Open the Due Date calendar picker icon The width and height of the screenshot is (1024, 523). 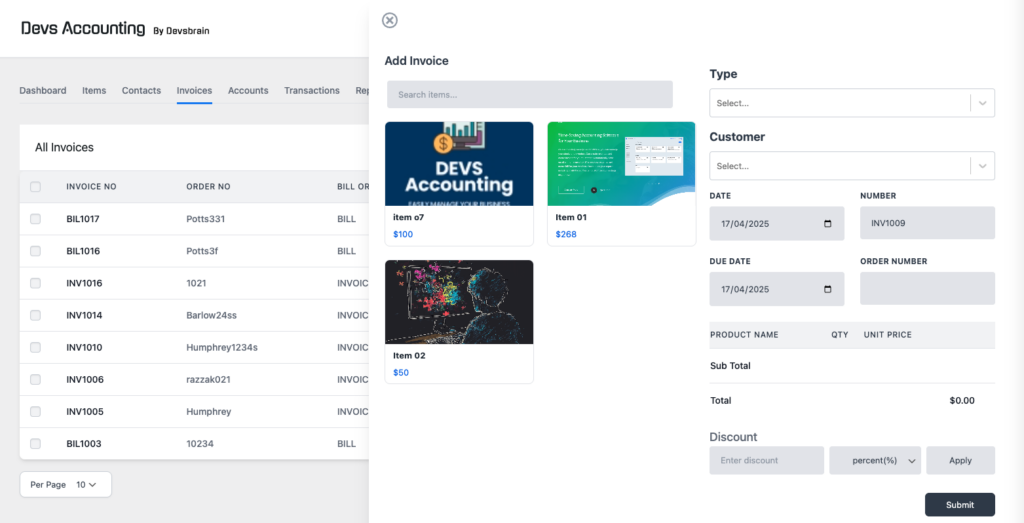[828, 289]
